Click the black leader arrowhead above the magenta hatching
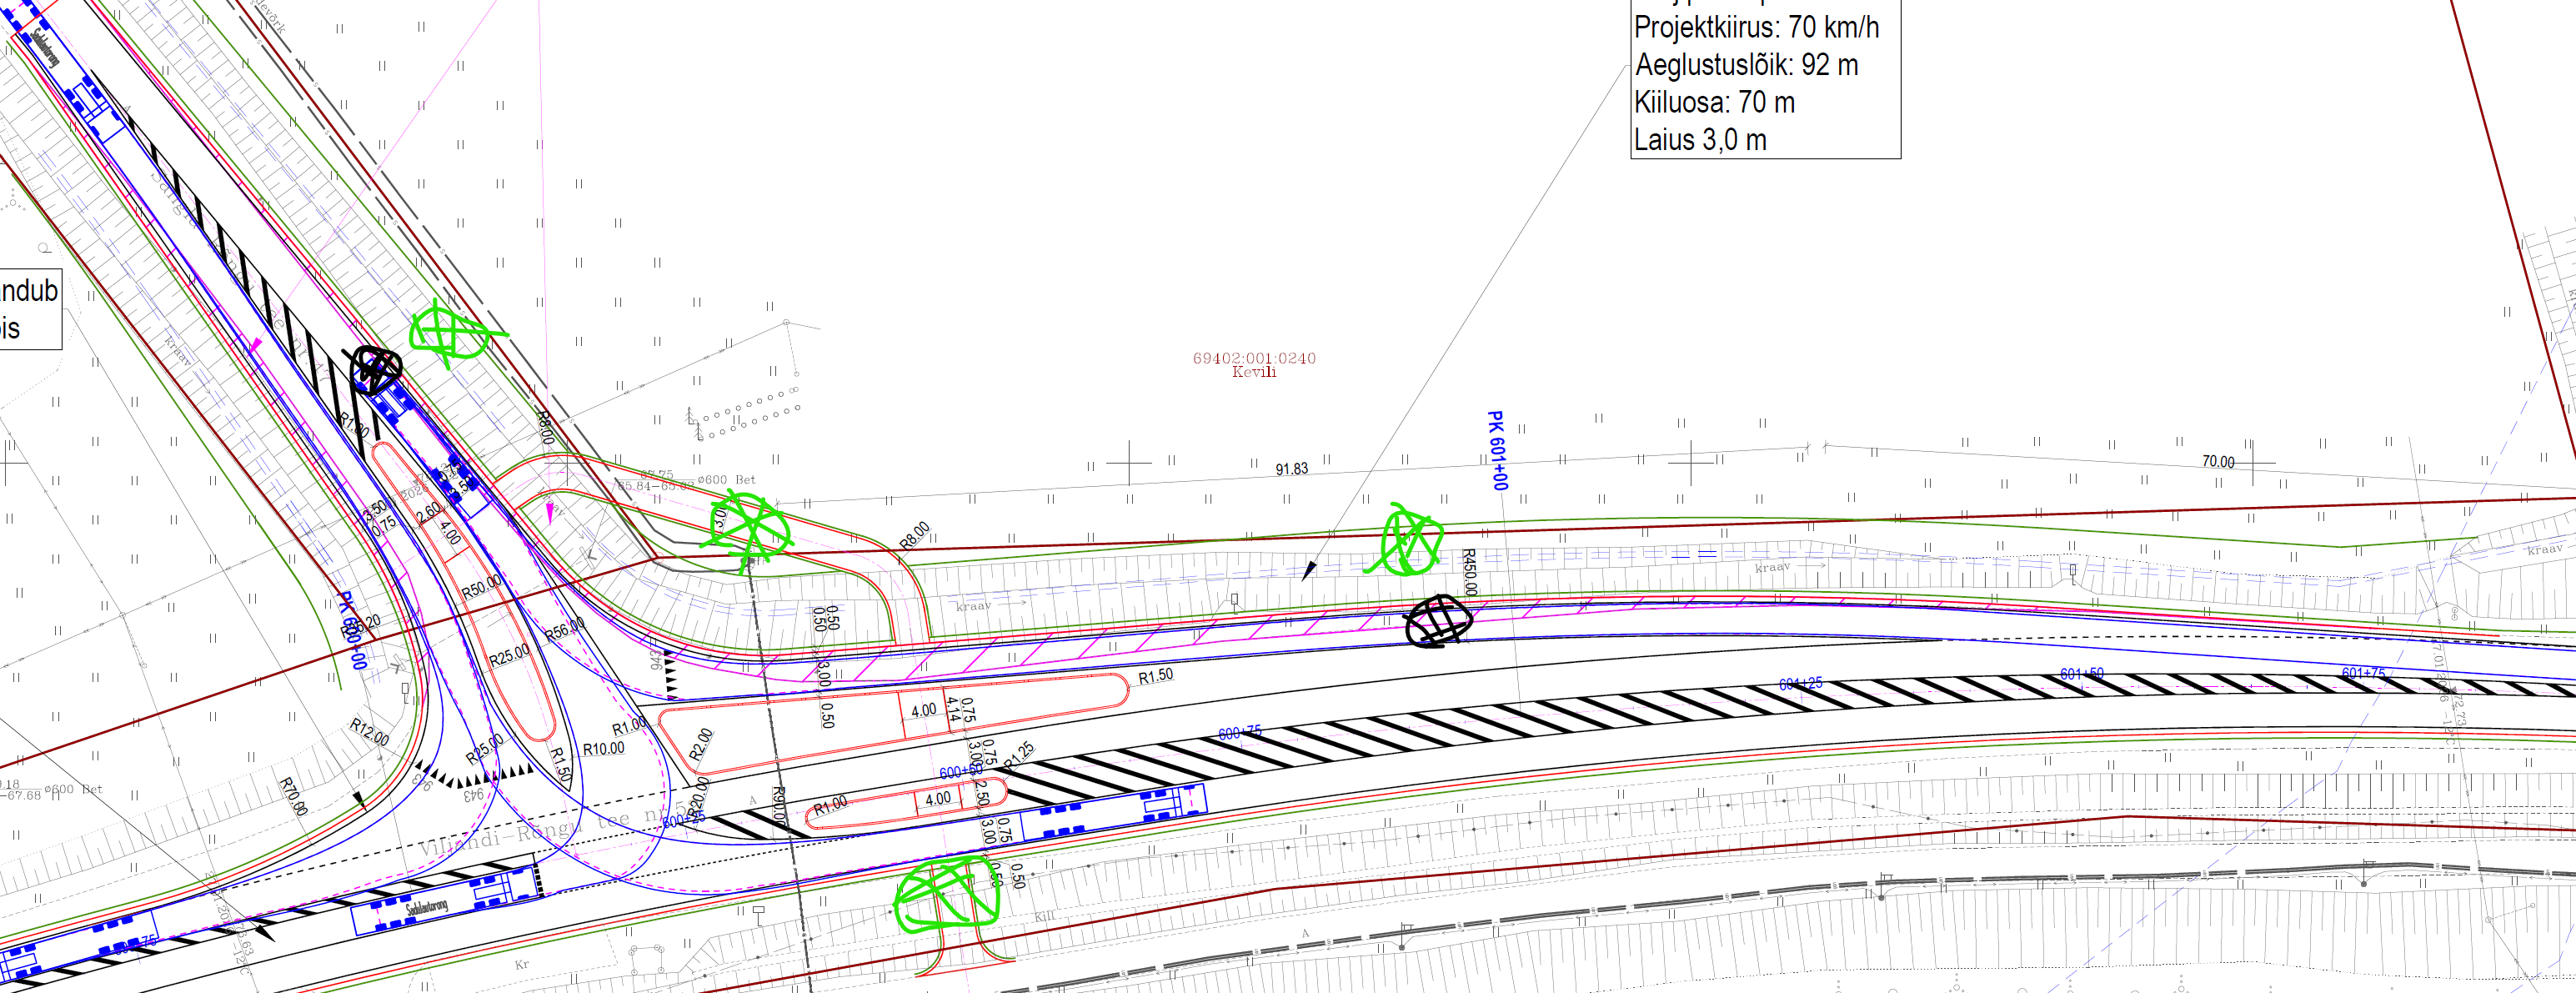This screenshot has height=993, width=2576. [1309, 570]
